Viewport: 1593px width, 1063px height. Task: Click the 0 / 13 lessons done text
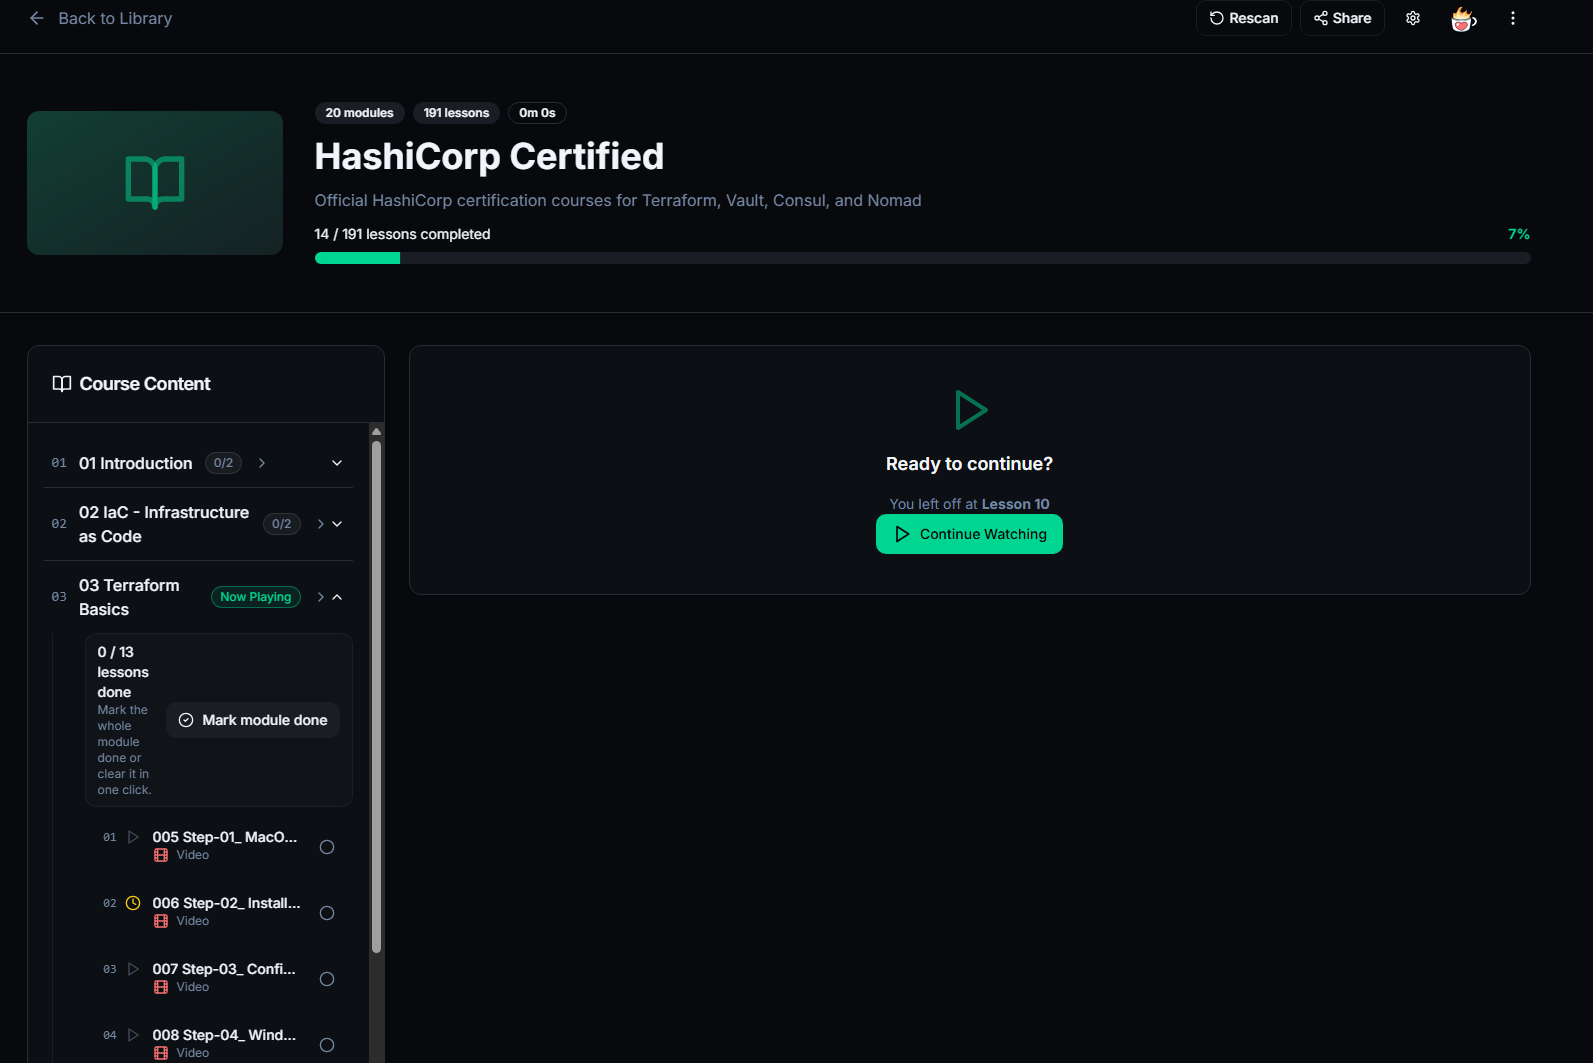[123, 672]
